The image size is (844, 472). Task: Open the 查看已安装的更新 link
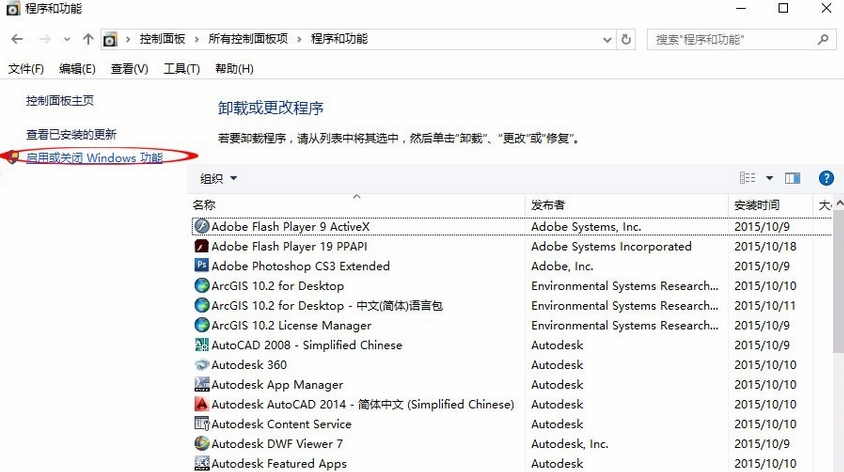(x=71, y=134)
